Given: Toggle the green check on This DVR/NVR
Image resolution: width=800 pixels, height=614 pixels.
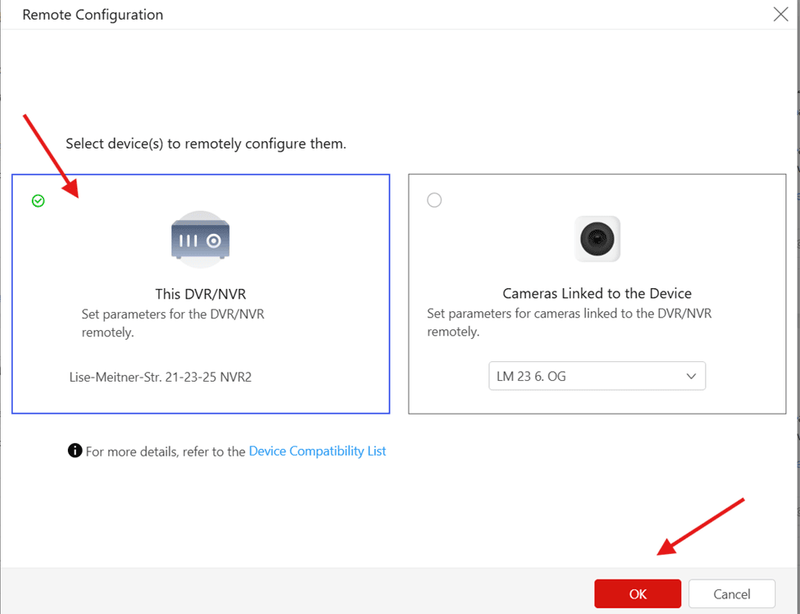Looking at the screenshot, I should [x=38, y=201].
